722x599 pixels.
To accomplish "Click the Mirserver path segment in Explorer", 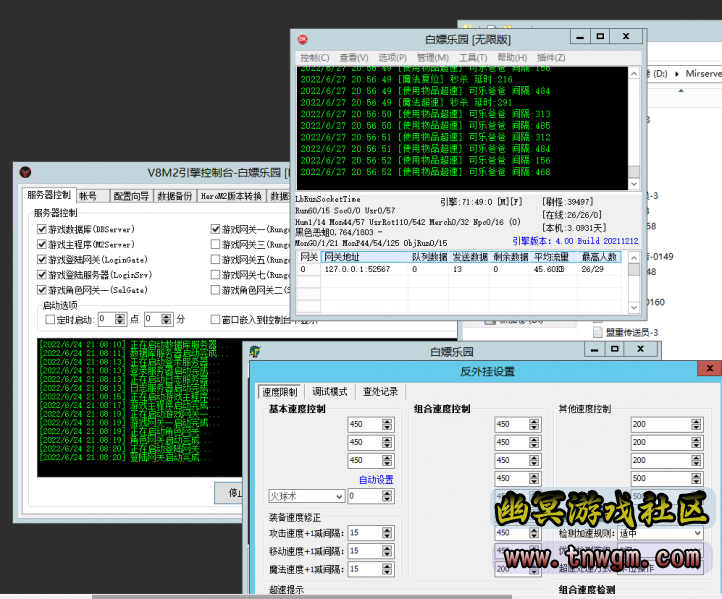I will (x=704, y=74).
